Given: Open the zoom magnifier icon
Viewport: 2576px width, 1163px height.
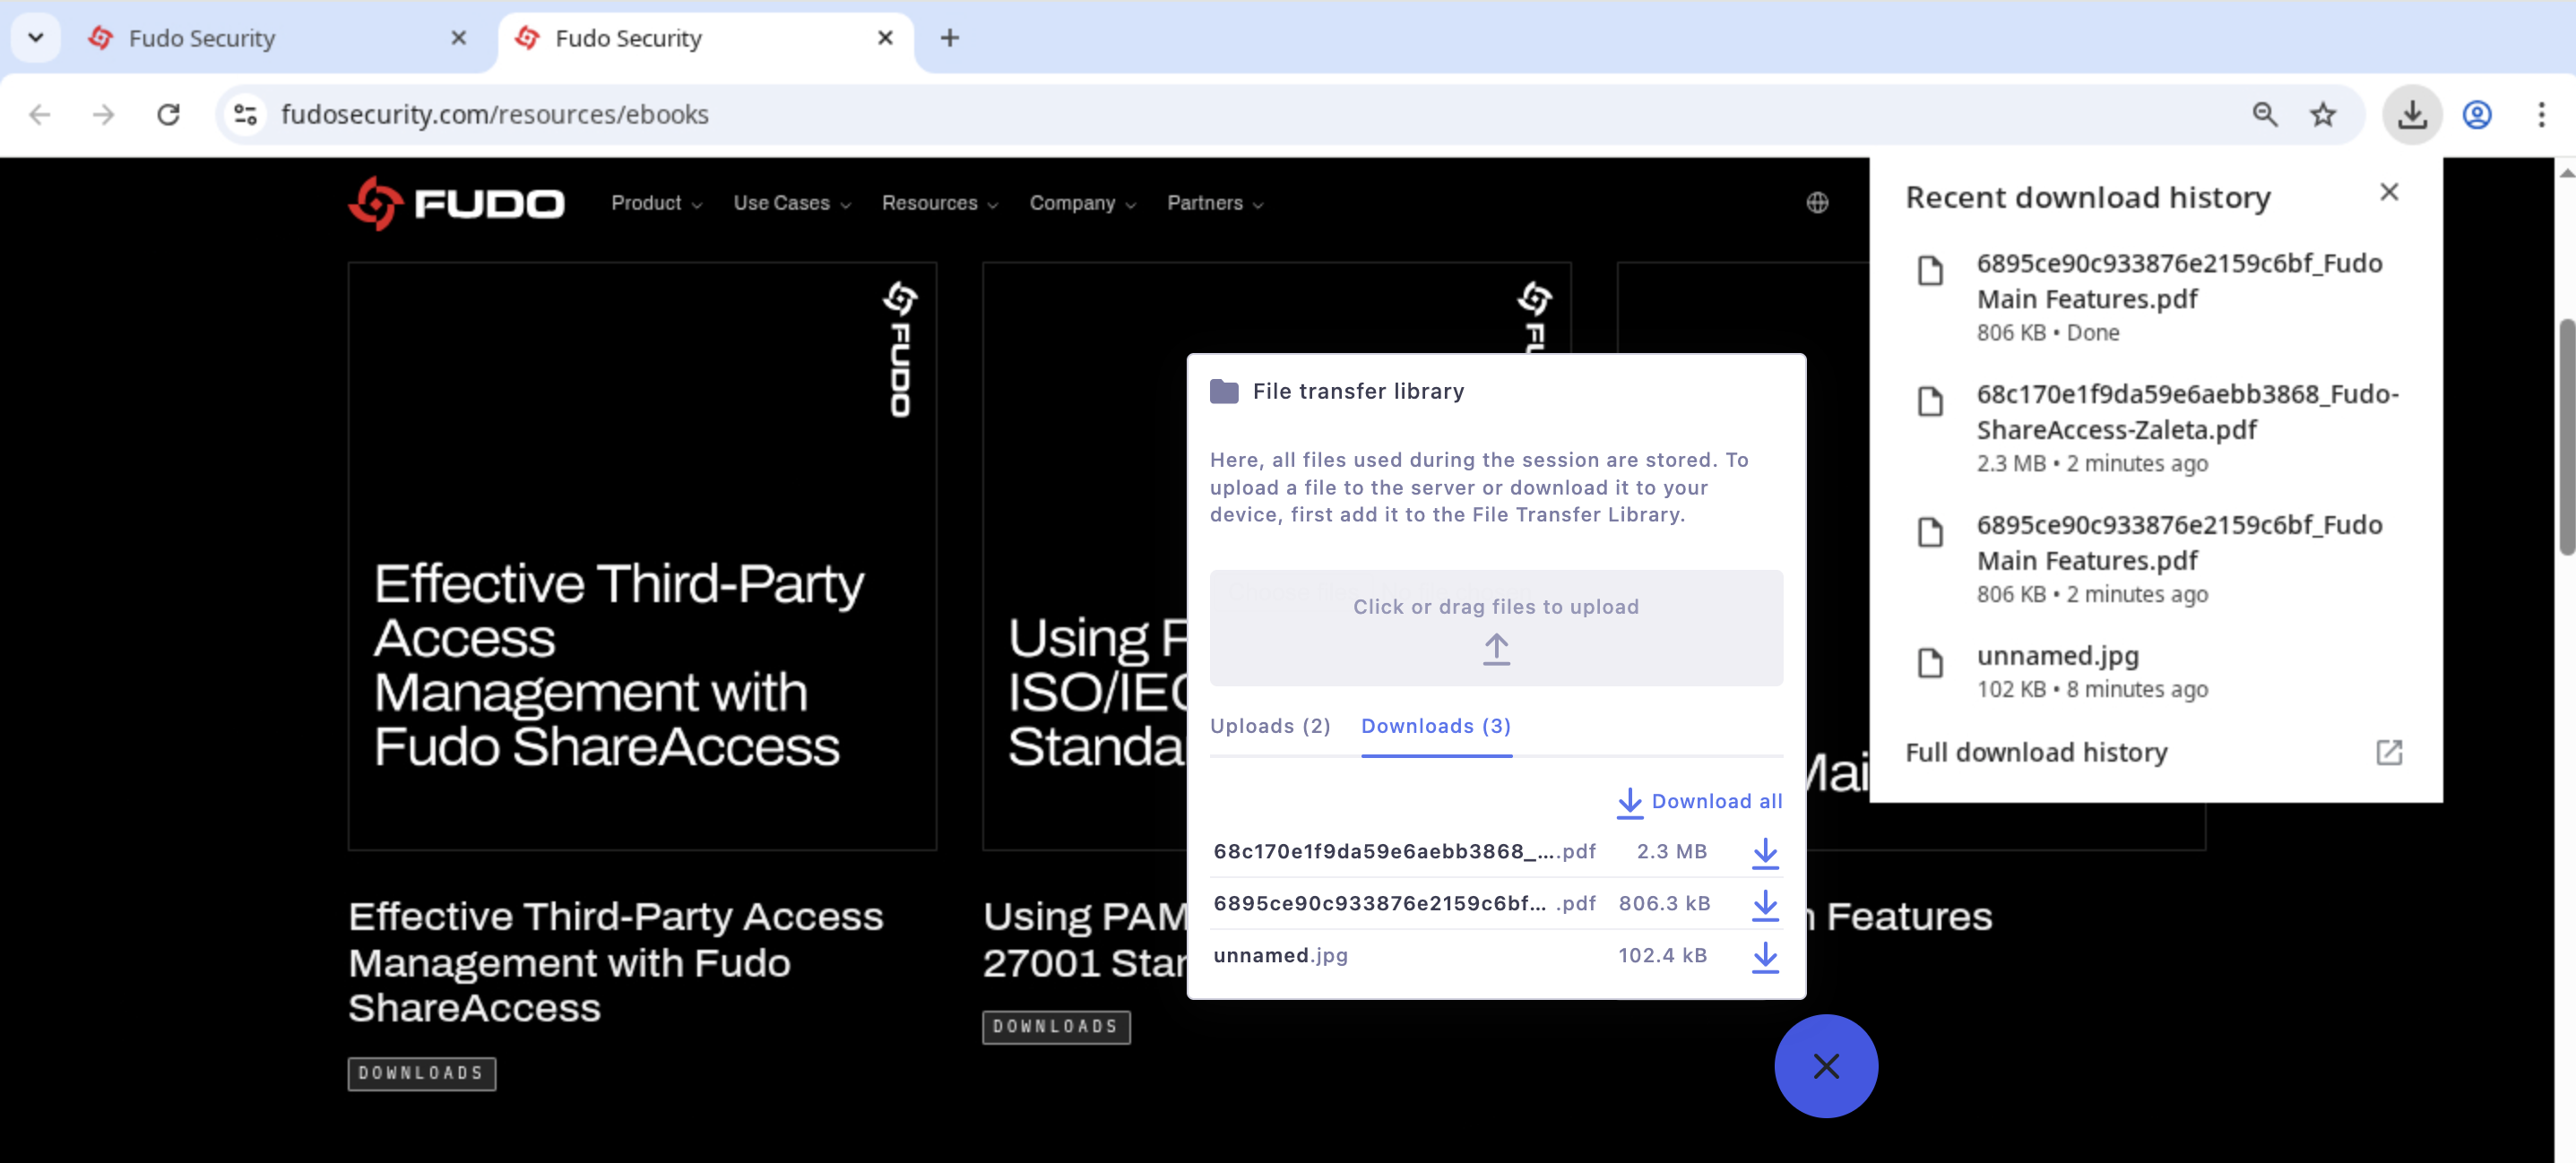Looking at the screenshot, I should [x=2265, y=115].
